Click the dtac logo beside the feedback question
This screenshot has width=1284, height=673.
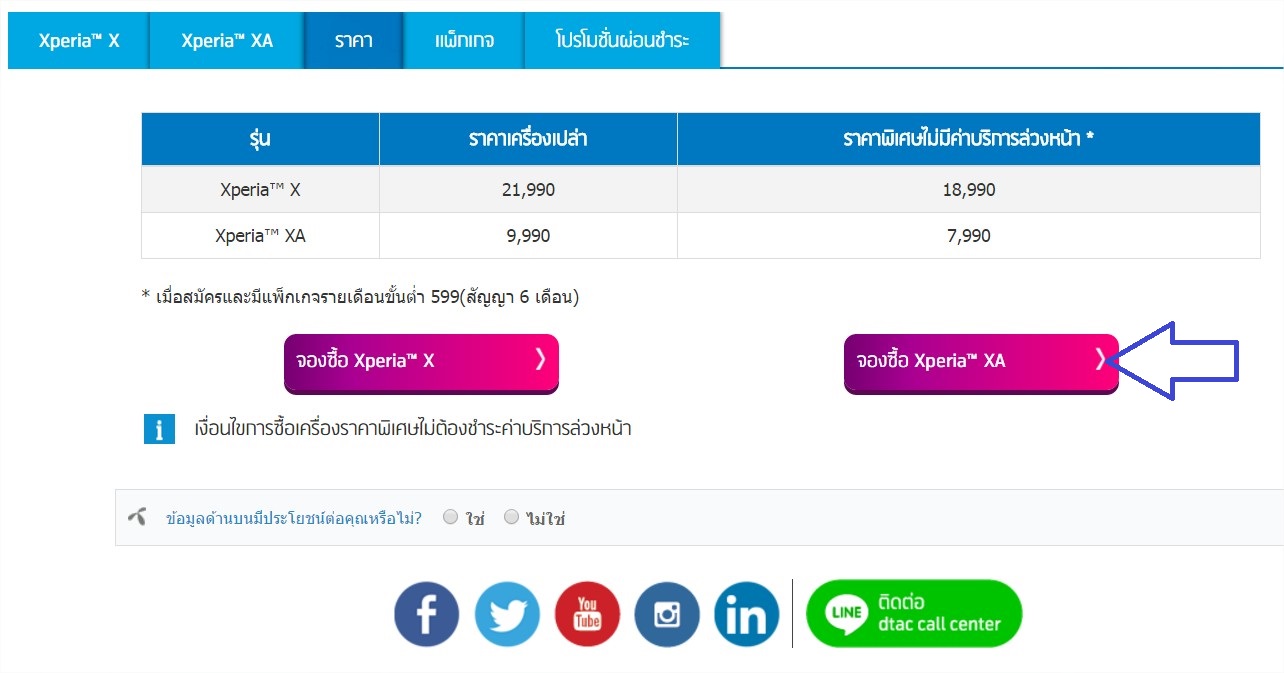coord(138,517)
